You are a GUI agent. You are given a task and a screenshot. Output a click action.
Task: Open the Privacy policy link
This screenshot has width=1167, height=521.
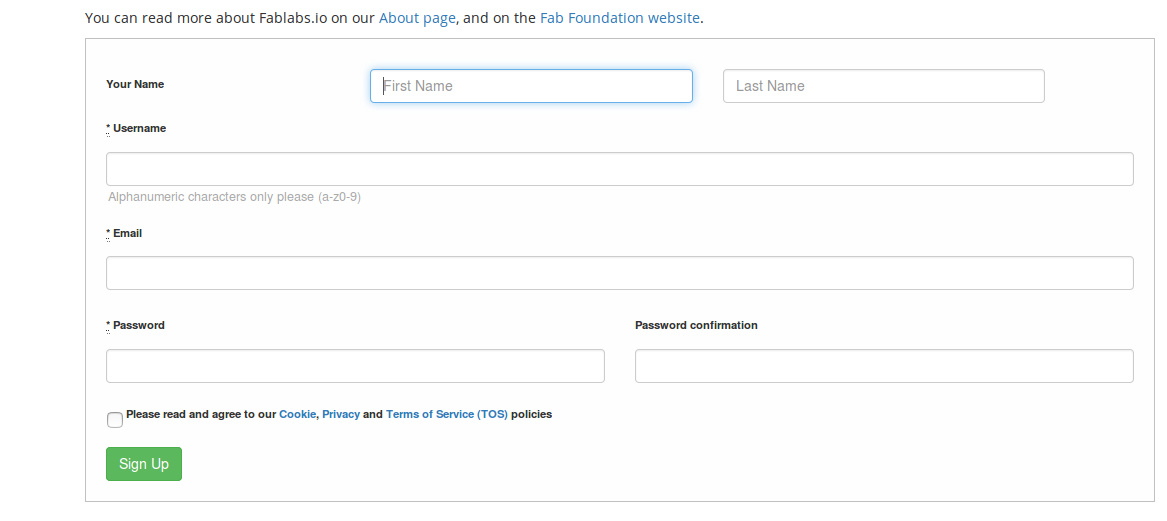[341, 414]
